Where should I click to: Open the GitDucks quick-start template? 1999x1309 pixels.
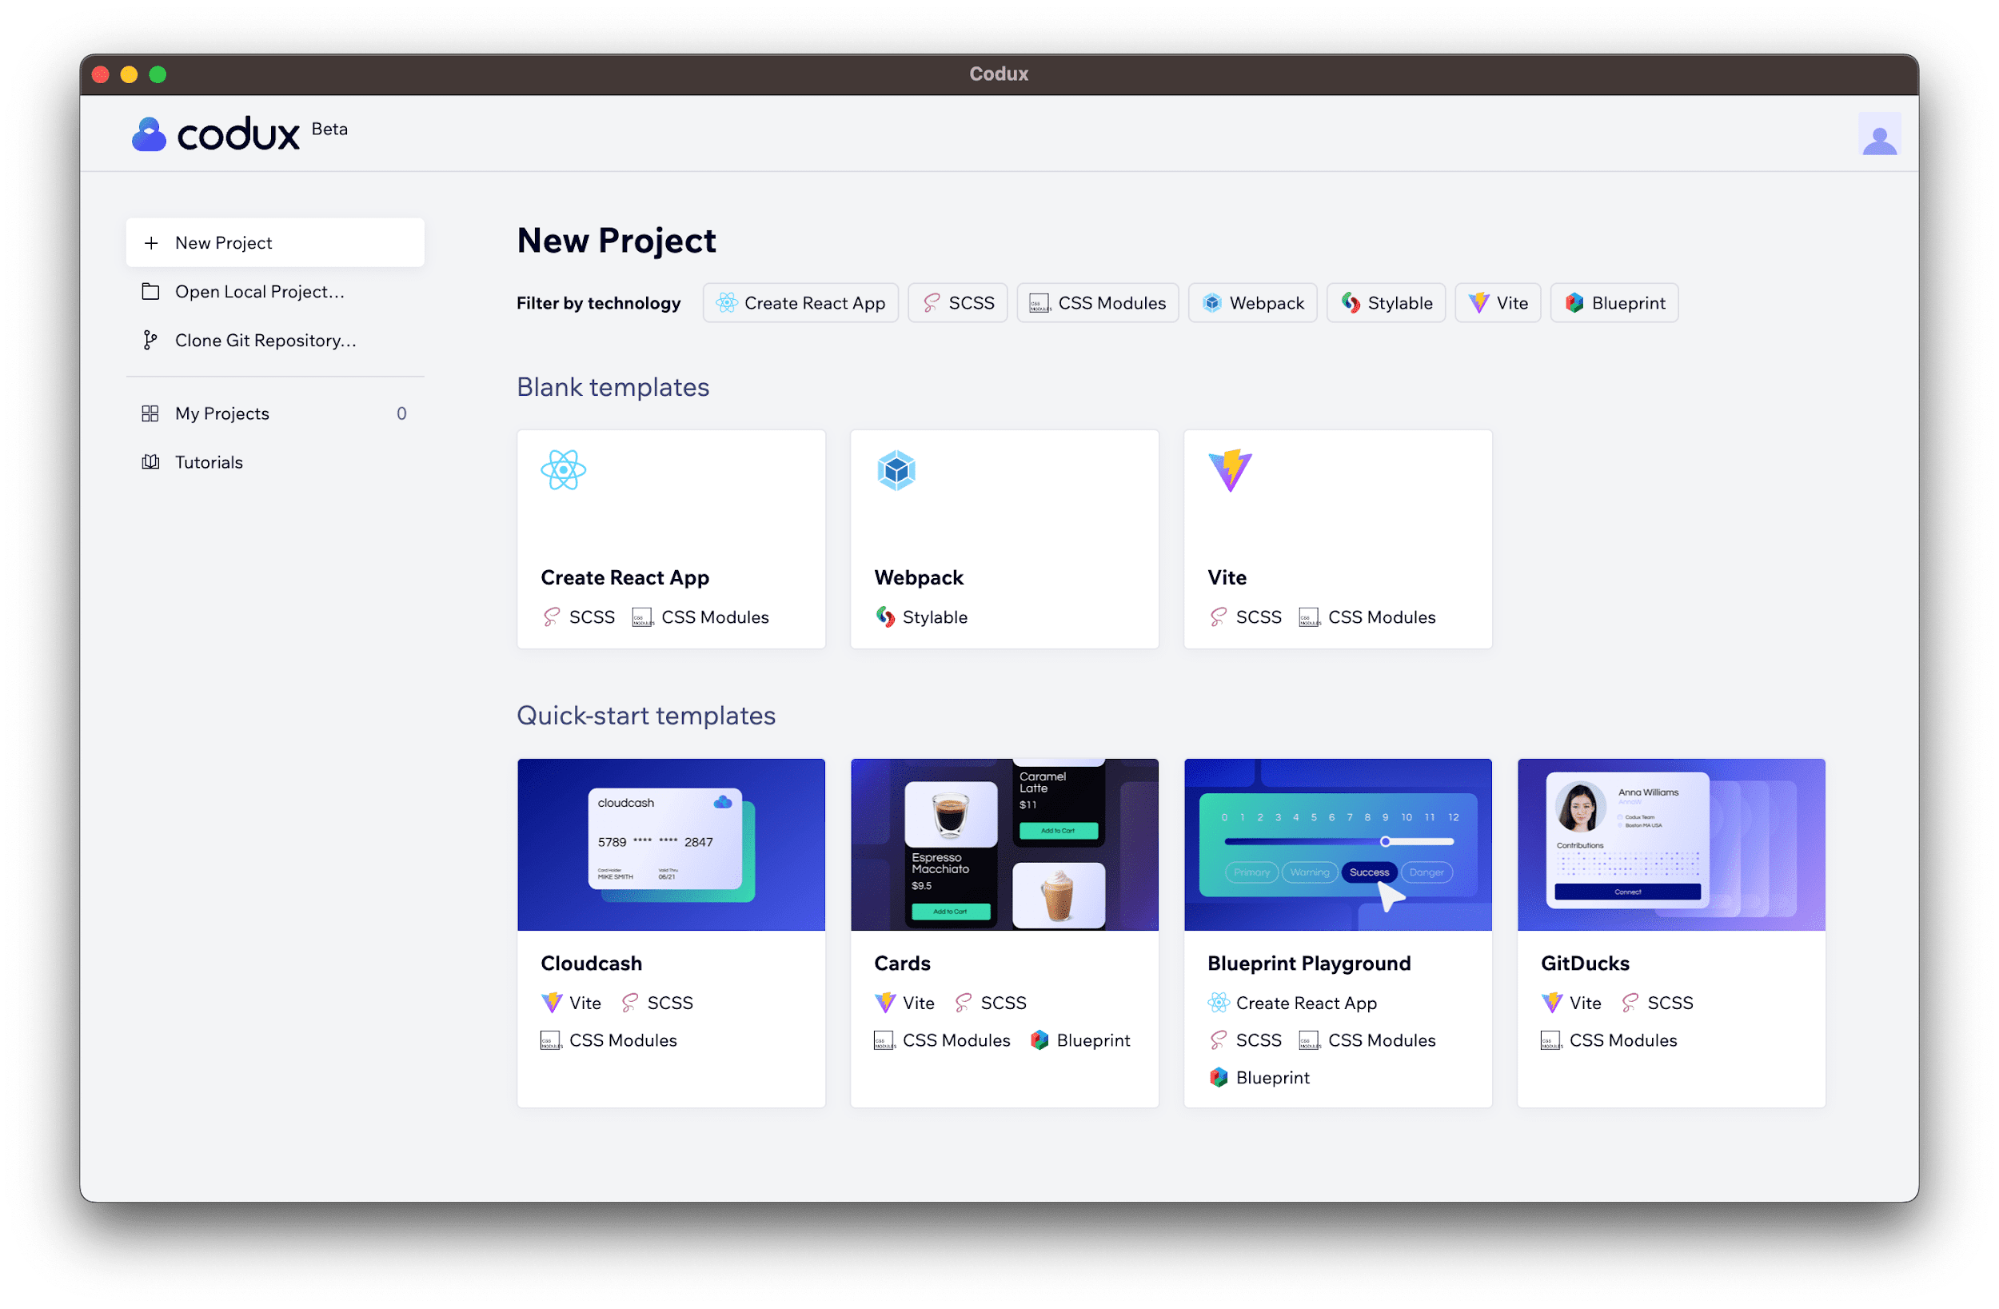[x=1670, y=844]
